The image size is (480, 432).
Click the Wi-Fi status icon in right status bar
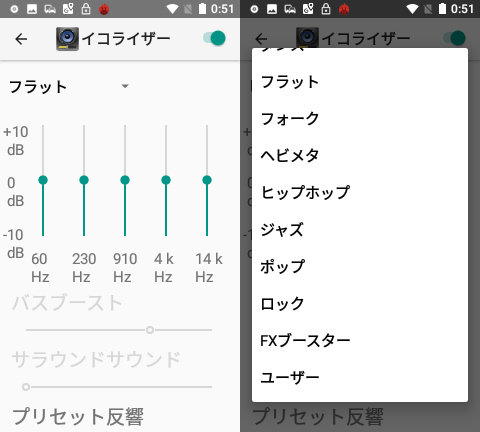pyautogui.click(x=412, y=9)
